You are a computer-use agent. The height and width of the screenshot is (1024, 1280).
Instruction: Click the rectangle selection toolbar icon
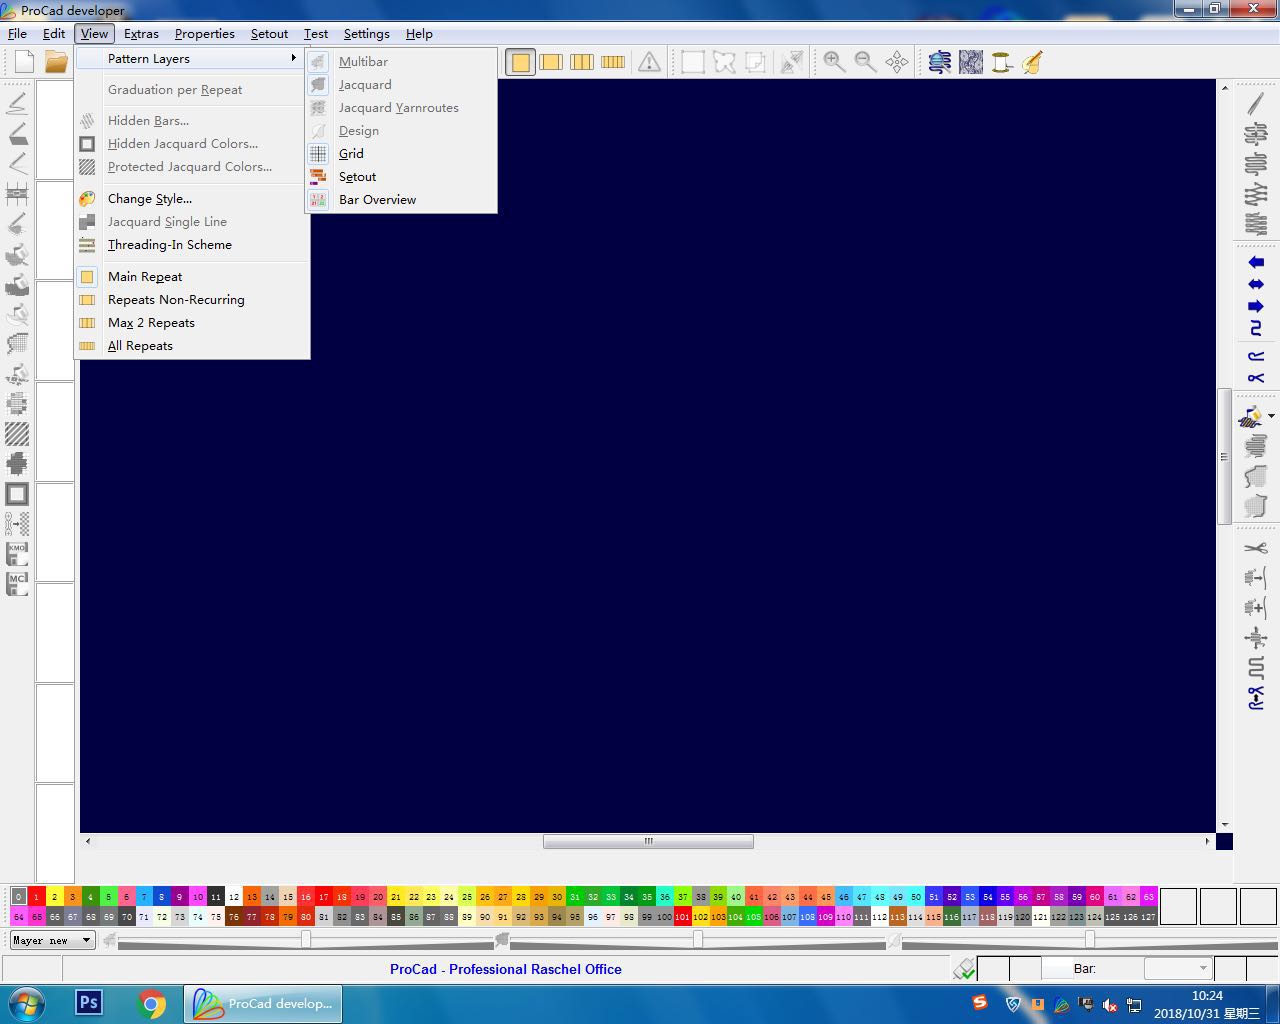692,62
